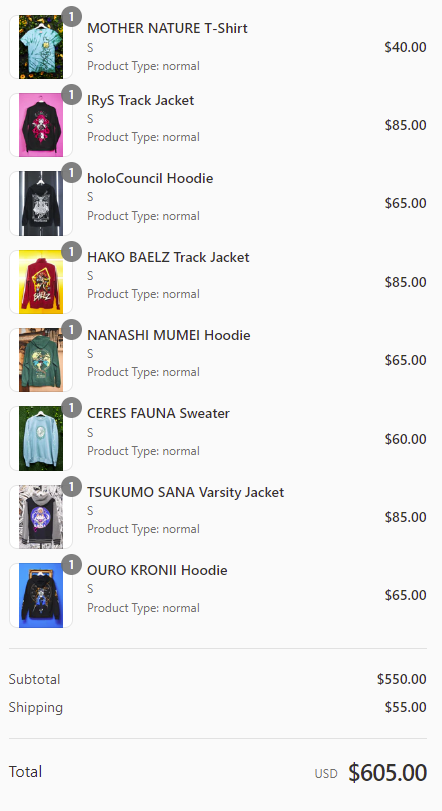Click the MOTHER NATURE T-Shirt thumbnail
442x811 pixels.
coord(41,47)
